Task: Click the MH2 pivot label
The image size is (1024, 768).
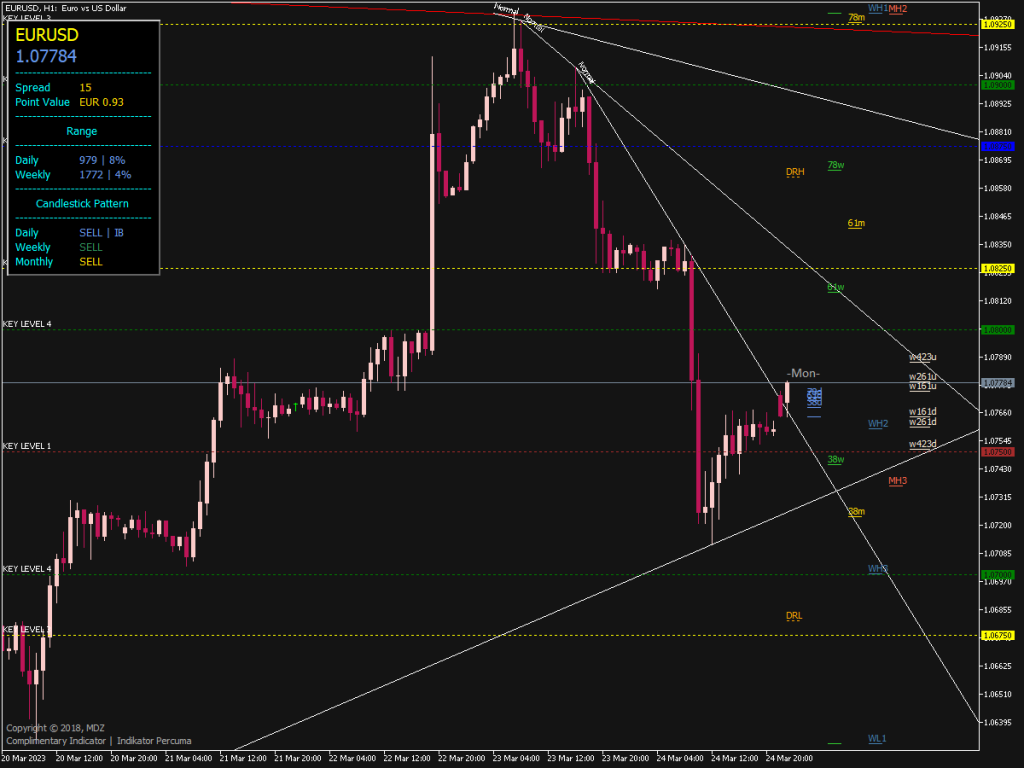Action: tap(898, 8)
